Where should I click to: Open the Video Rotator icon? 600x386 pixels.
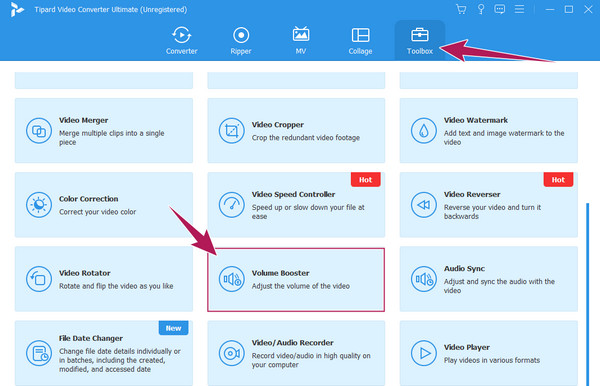[39, 279]
